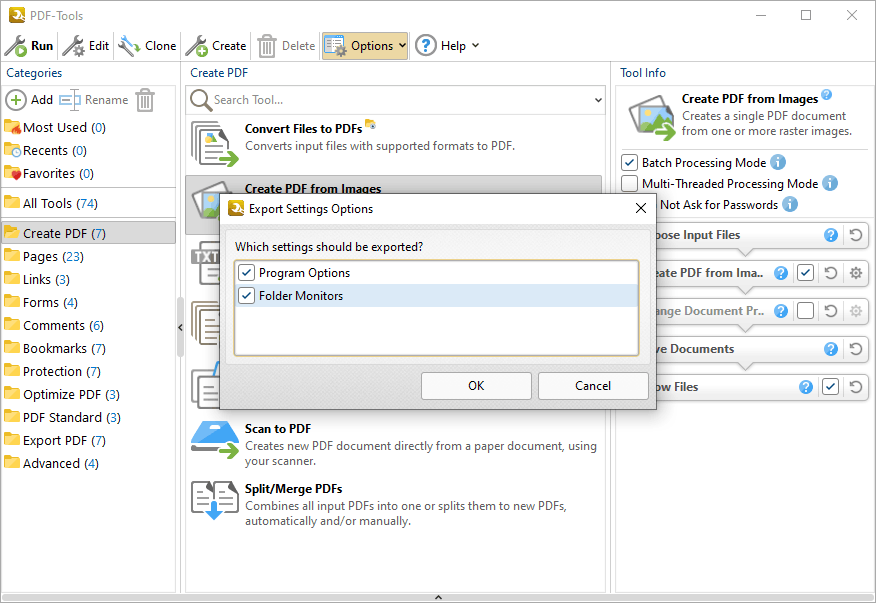Run the selected tool via Run icon
This screenshot has width=876, height=603.
(16, 46)
